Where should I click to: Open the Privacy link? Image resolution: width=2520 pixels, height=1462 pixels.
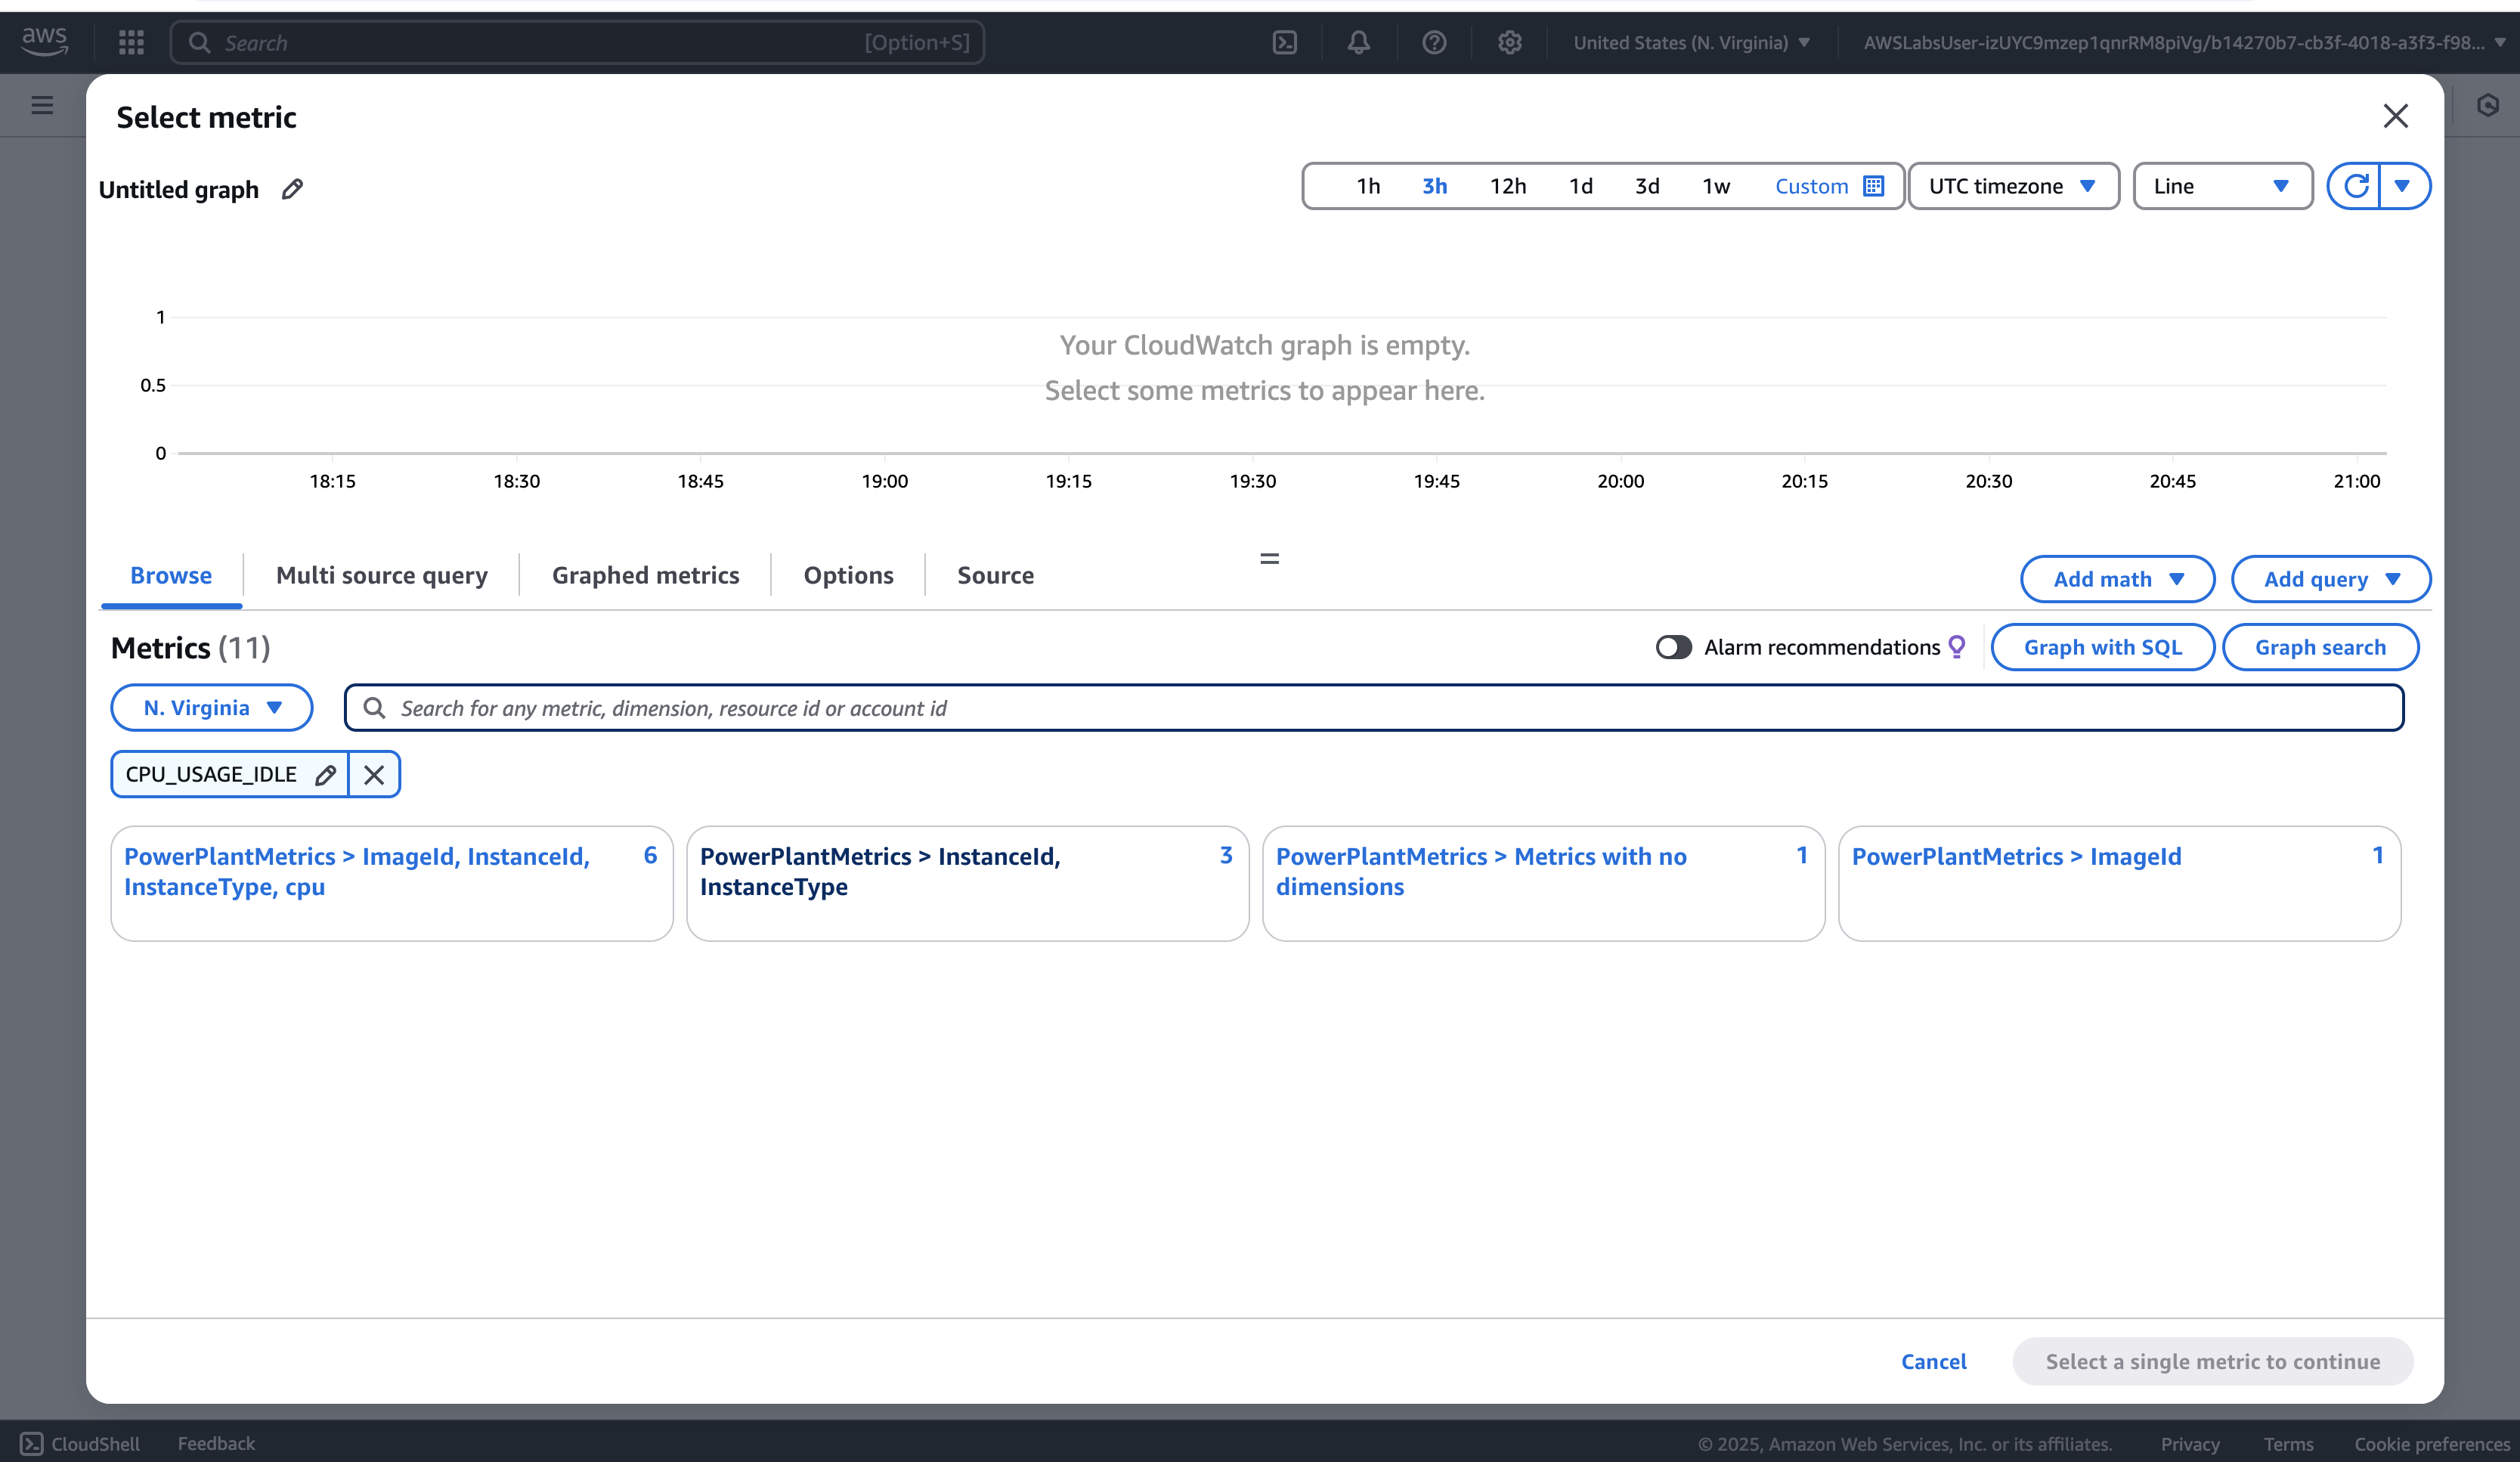pyautogui.click(x=2189, y=1444)
